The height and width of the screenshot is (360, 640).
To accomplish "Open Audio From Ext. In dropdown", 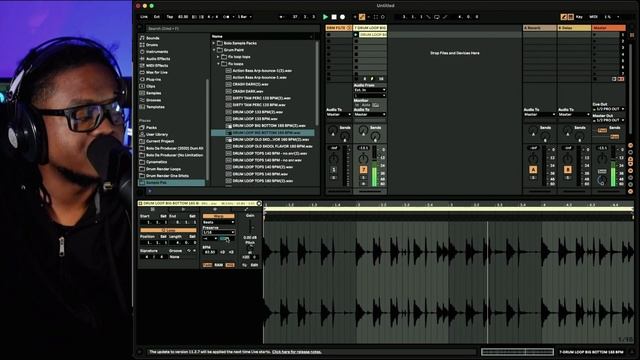I will (369, 90).
